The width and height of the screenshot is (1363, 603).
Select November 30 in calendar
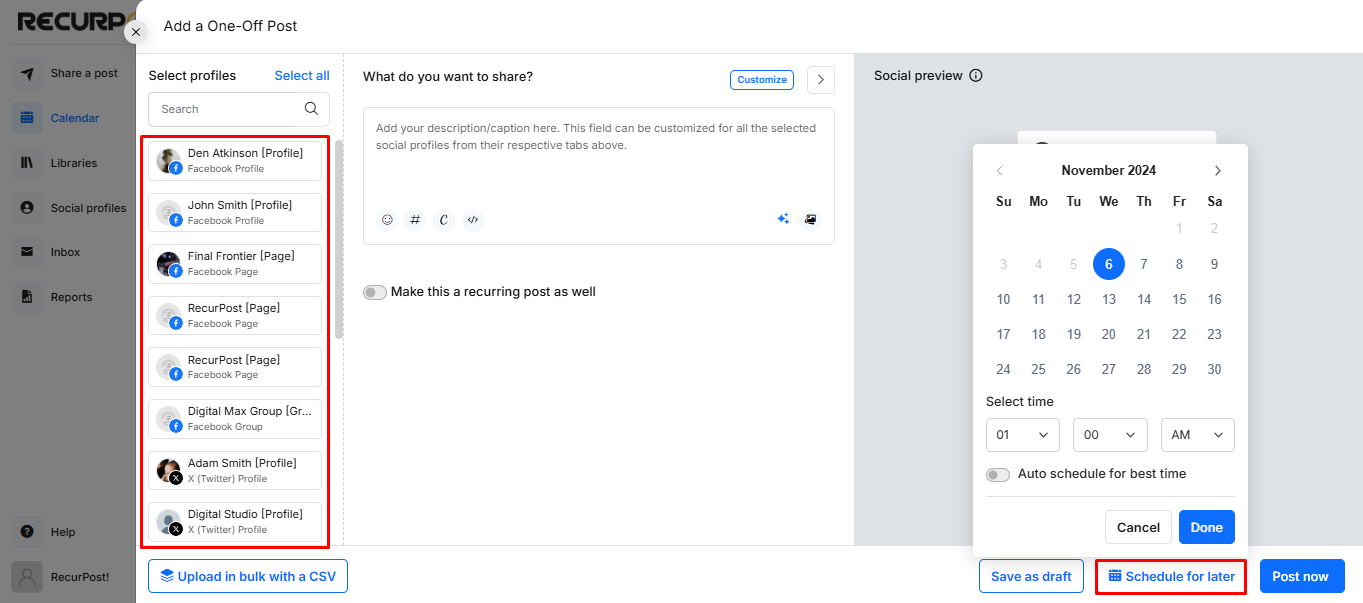(1214, 369)
